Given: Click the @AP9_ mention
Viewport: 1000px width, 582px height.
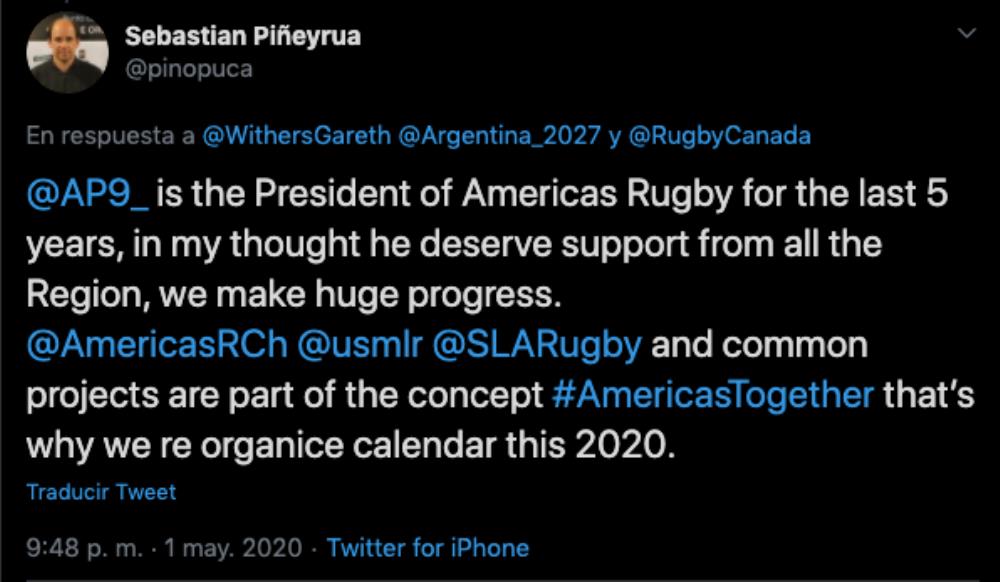Looking at the screenshot, I should click(x=87, y=195).
